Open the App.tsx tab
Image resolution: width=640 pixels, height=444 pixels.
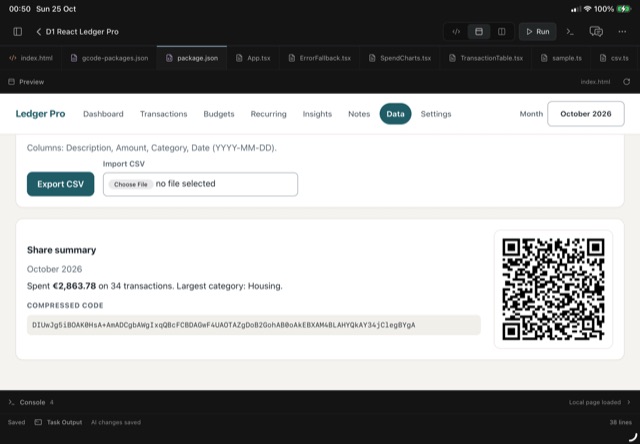tap(253, 58)
